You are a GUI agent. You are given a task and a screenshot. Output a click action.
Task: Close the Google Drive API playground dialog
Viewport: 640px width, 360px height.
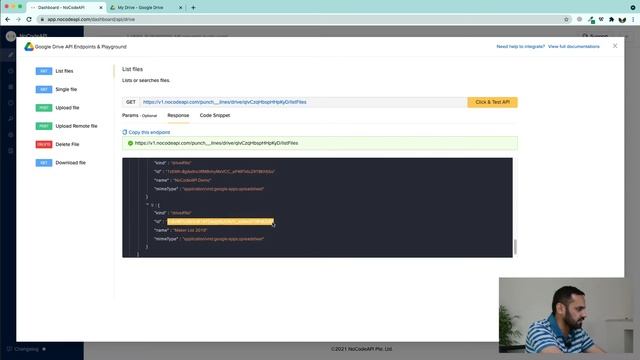click(615, 46)
